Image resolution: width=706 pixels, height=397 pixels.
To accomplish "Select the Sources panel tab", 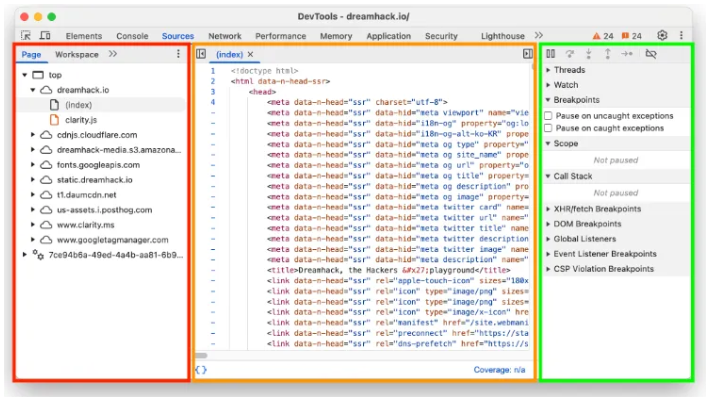I will click(178, 36).
